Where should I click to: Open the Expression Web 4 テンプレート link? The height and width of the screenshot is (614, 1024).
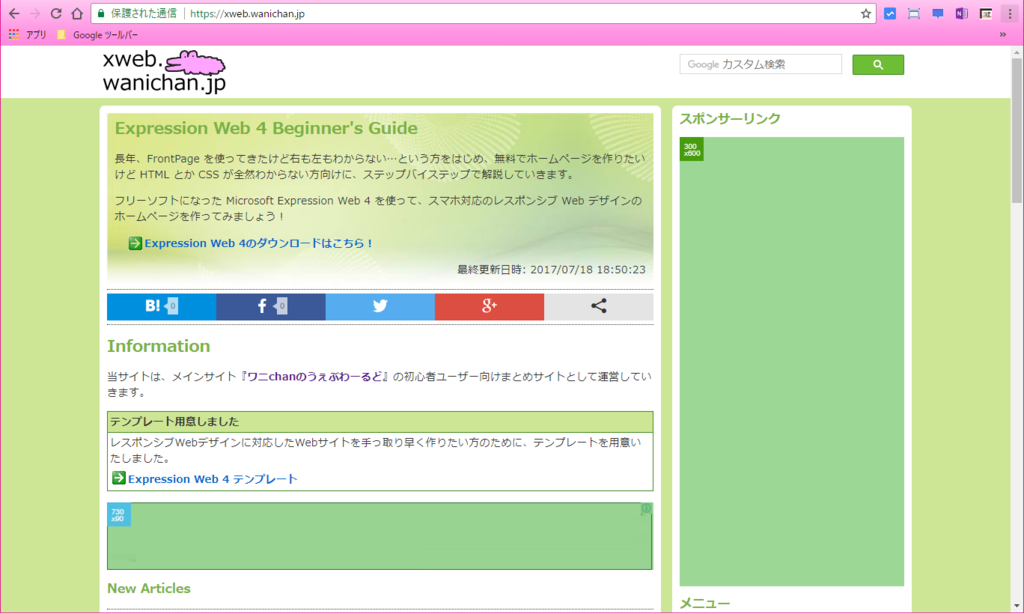coord(213,479)
